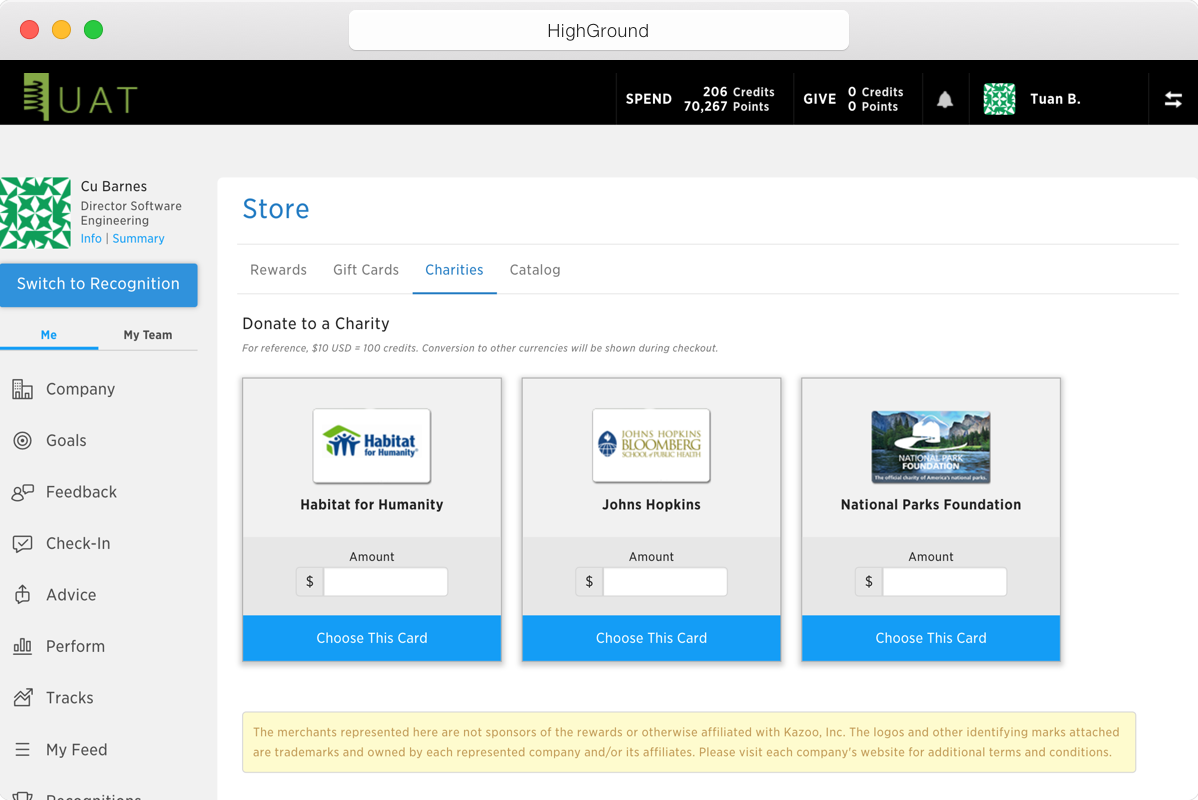Click Cu Barnes profile avatar

[x=36, y=213]
